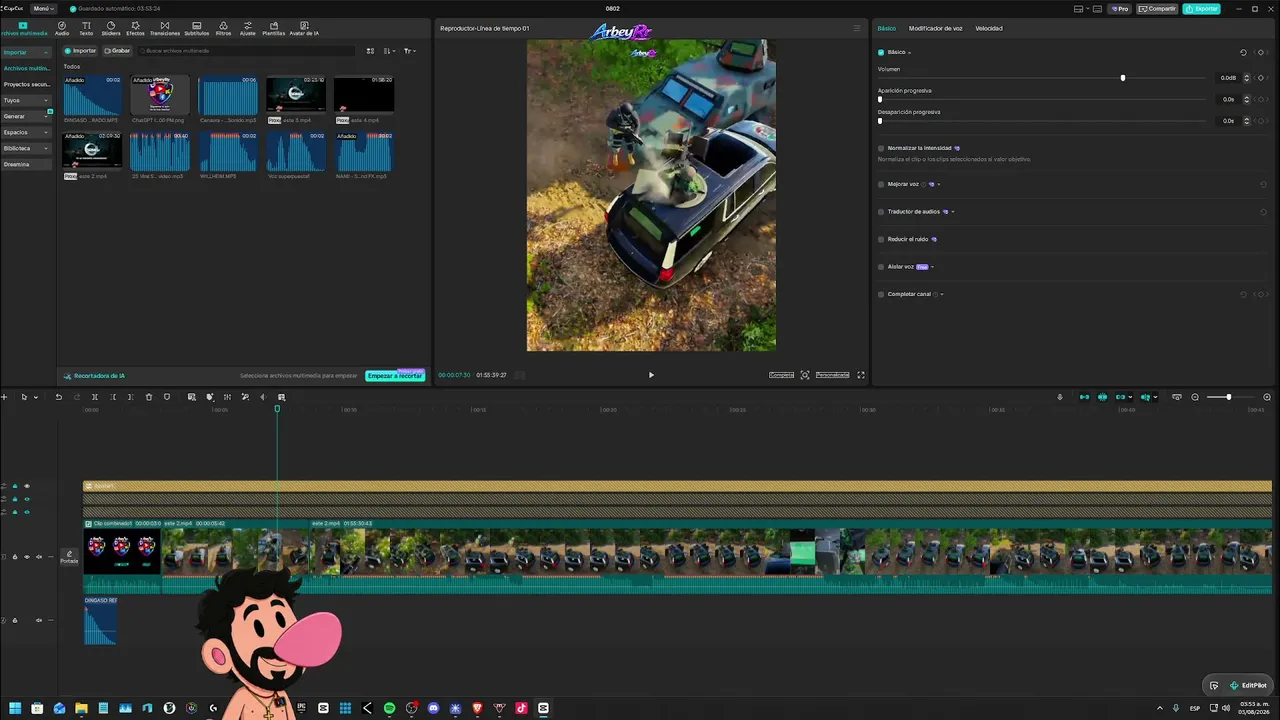Open the media sort order dropdown
This screenshot has height=720, width=1280.
click(x=390, y=51)
